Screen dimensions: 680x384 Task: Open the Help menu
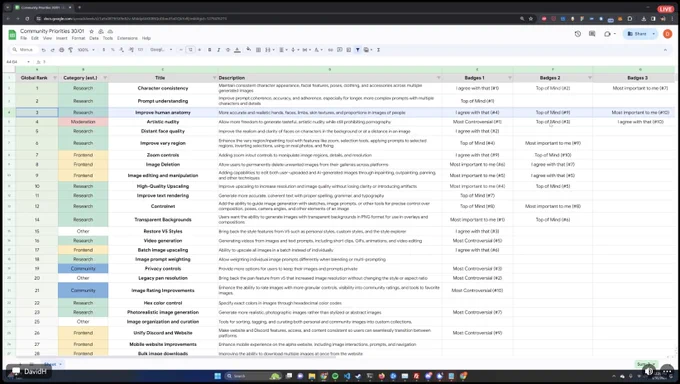[147, 38]
